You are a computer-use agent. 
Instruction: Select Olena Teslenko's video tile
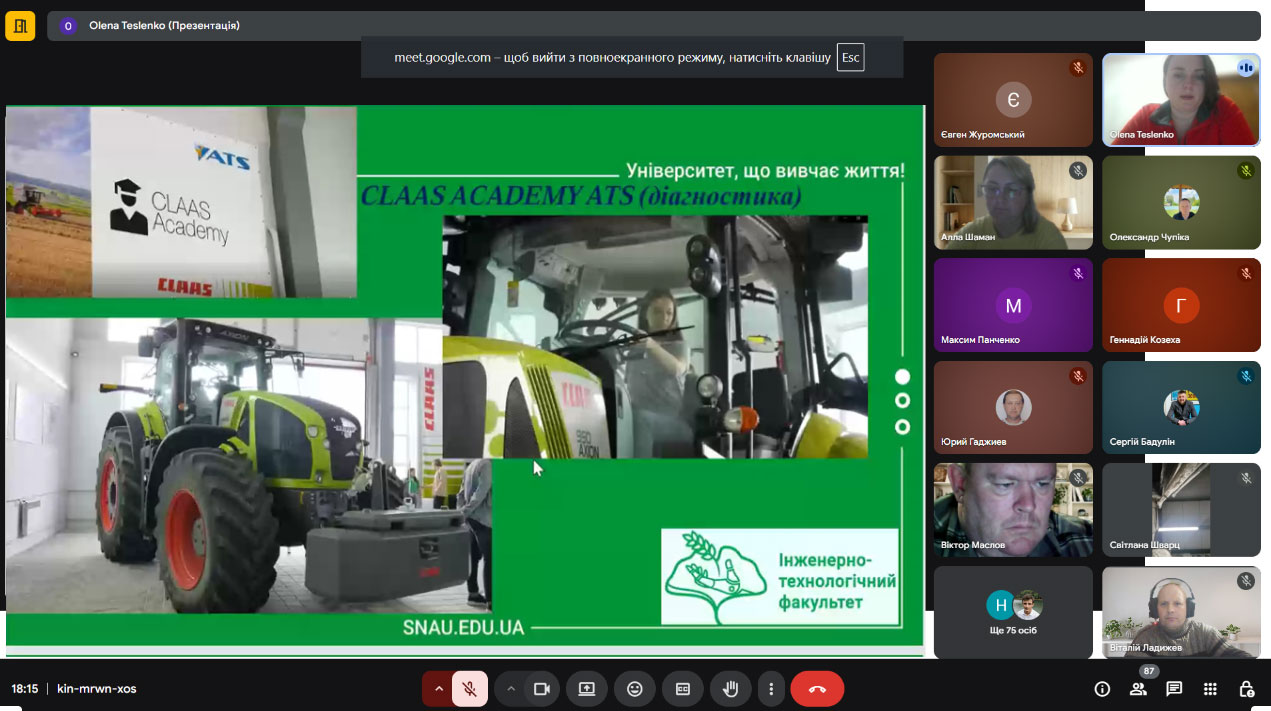tap(1181, 100)
